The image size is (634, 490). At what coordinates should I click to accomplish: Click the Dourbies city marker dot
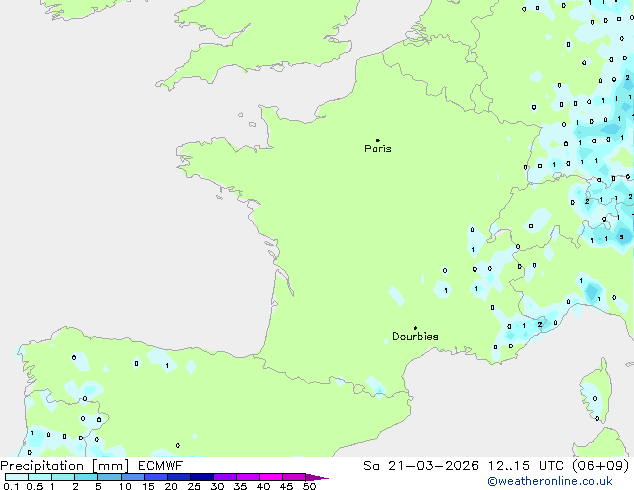(415, 328)
